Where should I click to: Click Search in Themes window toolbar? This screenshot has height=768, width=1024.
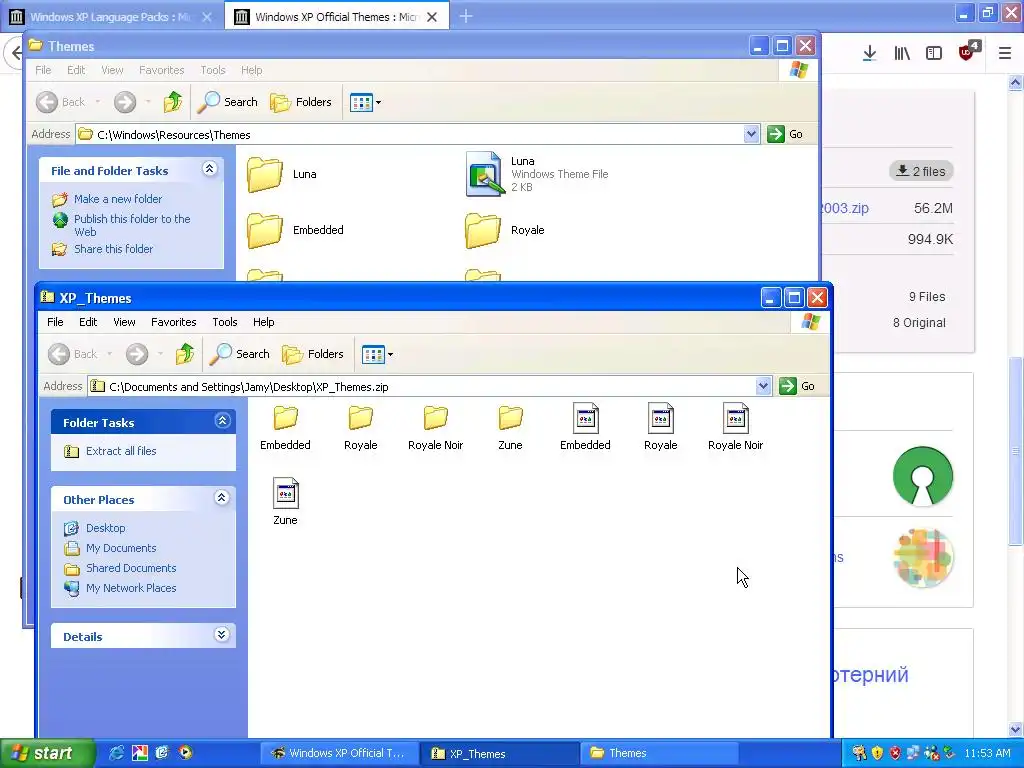coord(228,102)
